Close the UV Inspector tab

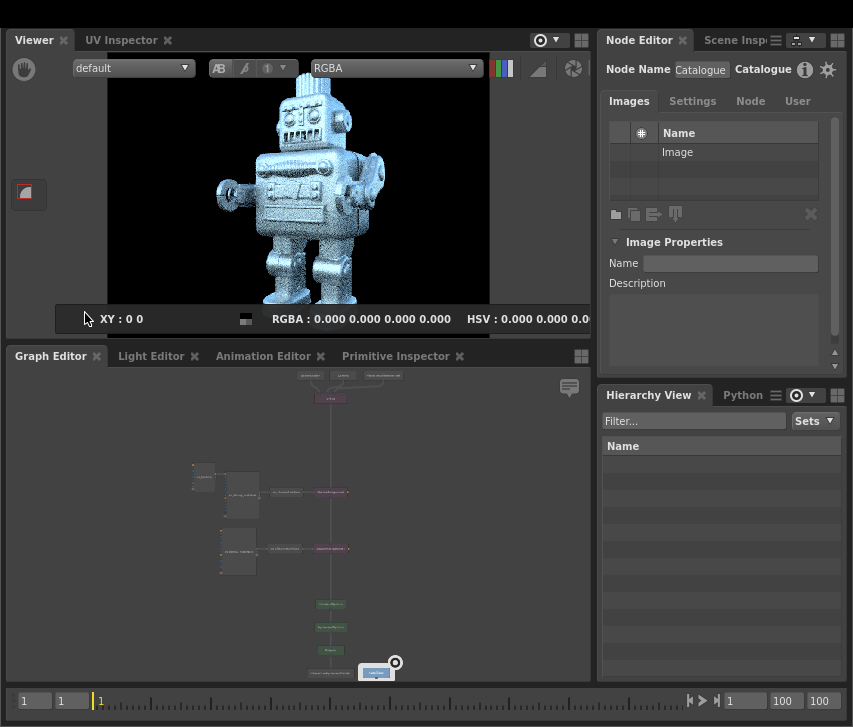pos(168,40)
